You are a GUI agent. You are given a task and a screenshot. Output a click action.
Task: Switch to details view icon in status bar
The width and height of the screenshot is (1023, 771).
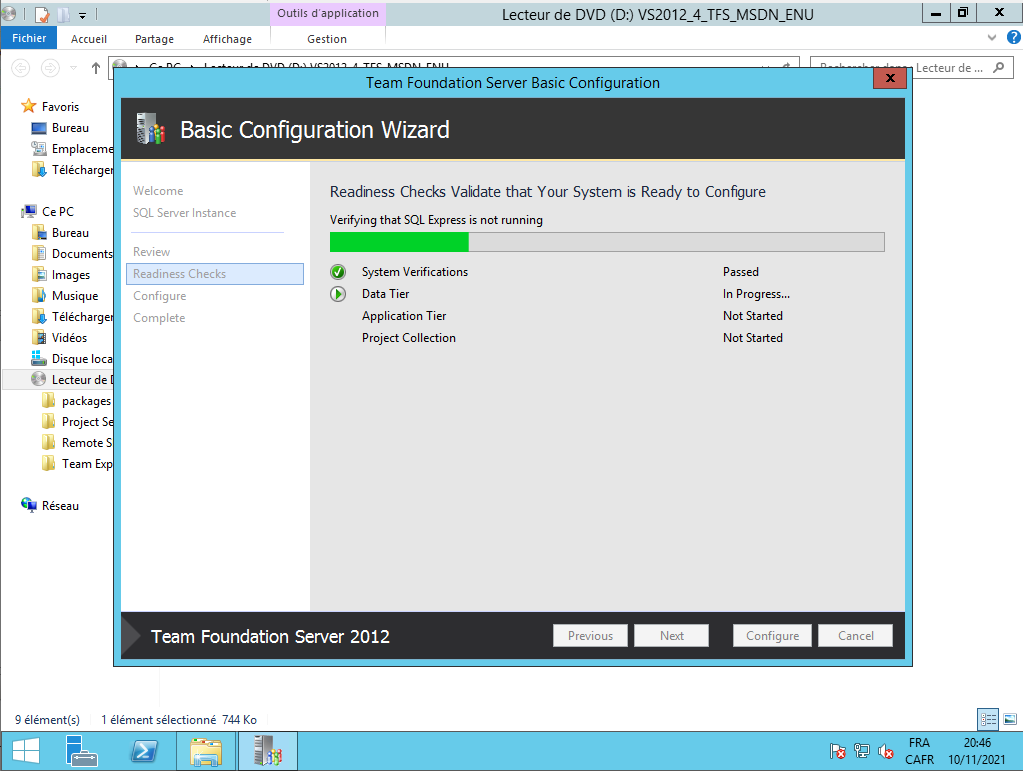point(988,719)
